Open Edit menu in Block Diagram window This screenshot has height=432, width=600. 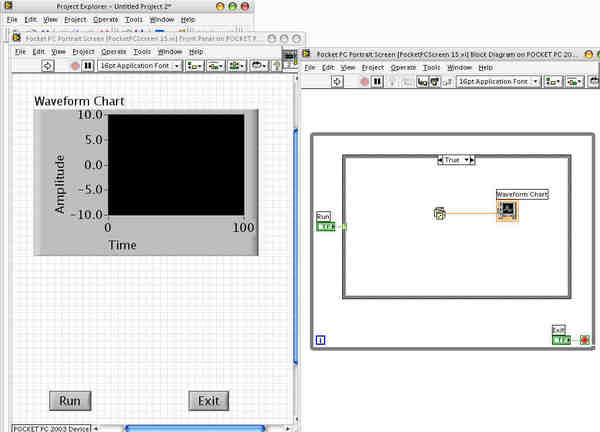328,68
